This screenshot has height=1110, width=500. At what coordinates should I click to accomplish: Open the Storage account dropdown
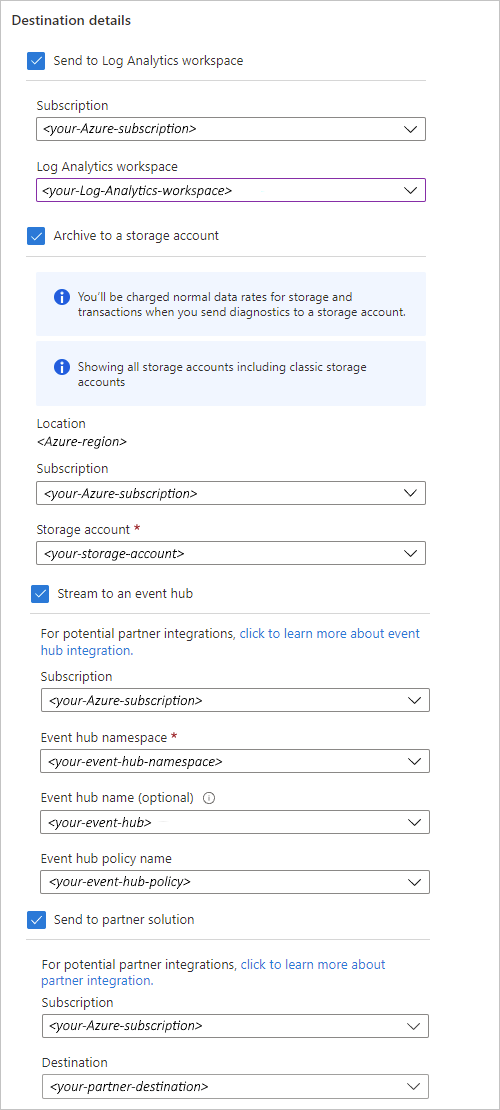pos(231,553)
